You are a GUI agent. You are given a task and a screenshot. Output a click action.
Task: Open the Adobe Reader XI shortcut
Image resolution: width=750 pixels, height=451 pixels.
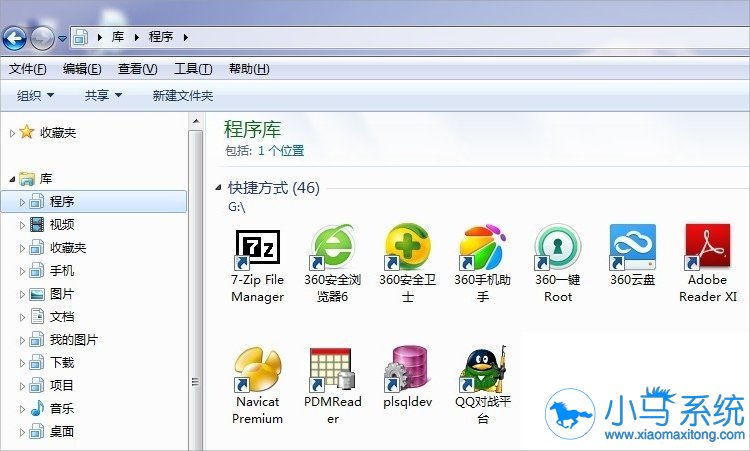click(708, 264)
